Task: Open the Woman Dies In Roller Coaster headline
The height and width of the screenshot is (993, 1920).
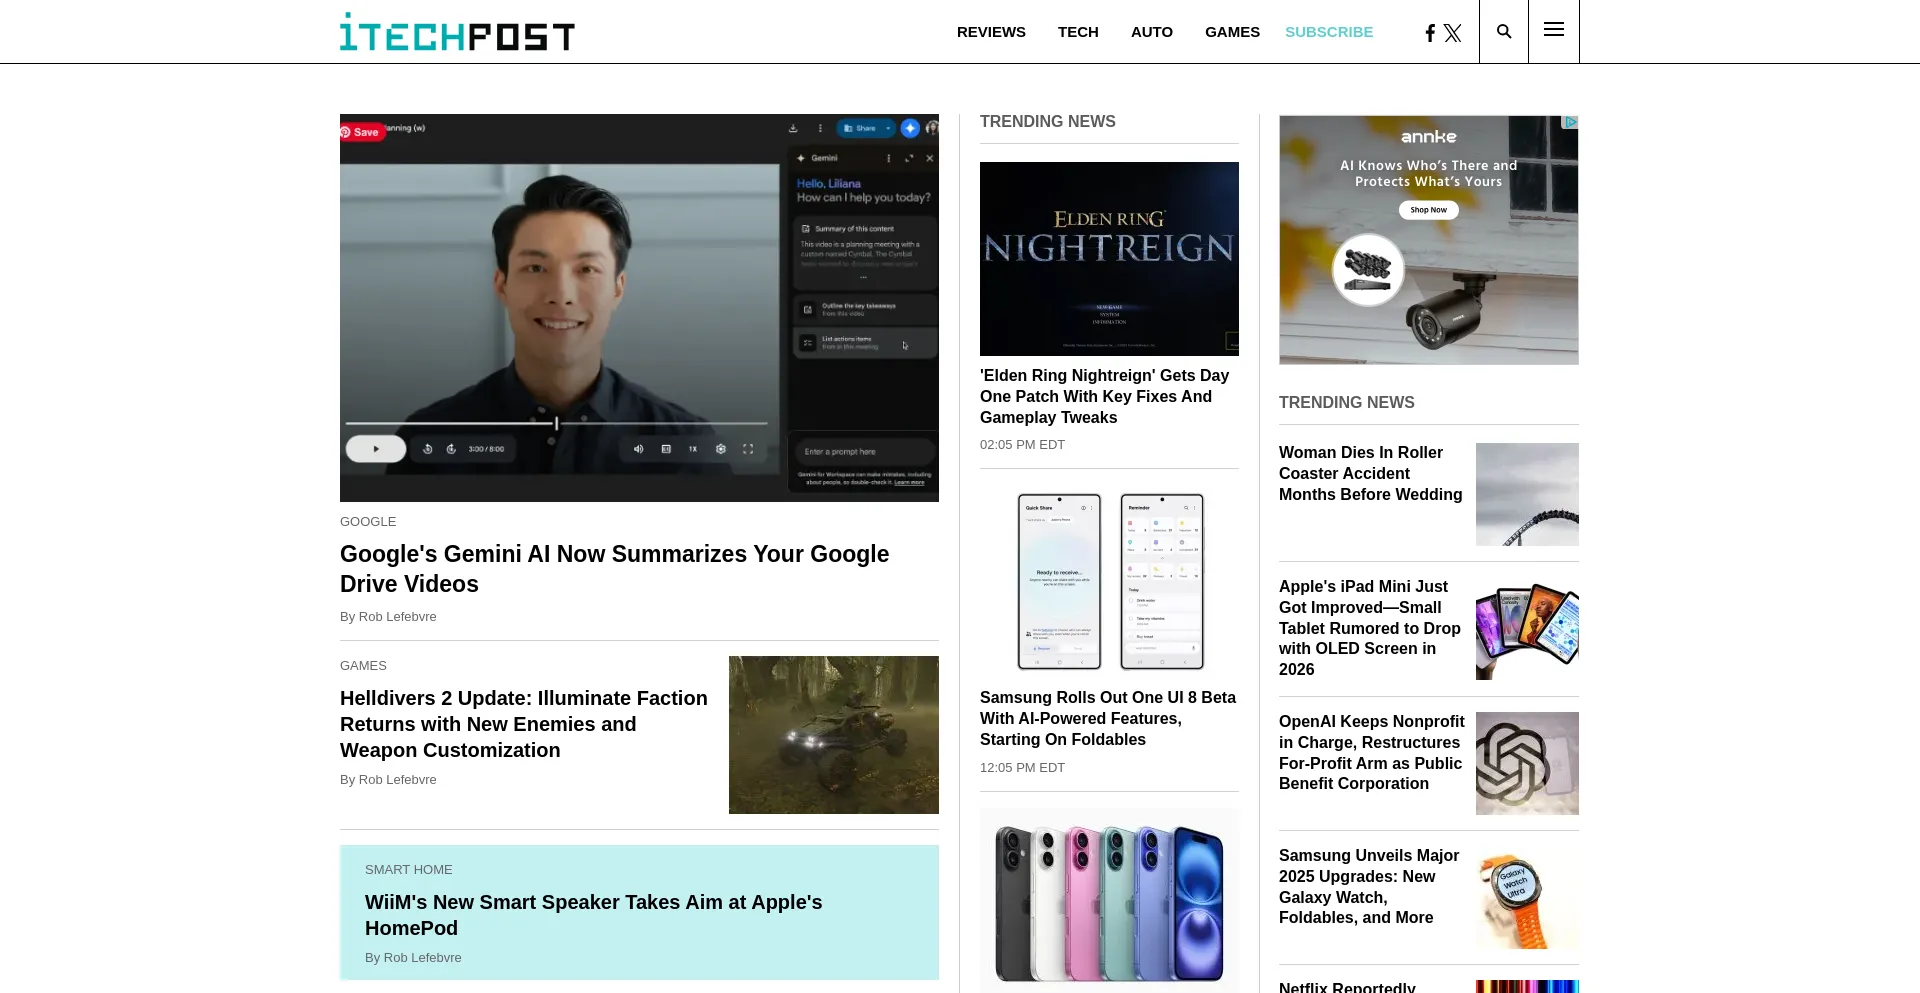Action: [x=1370, y=473]
